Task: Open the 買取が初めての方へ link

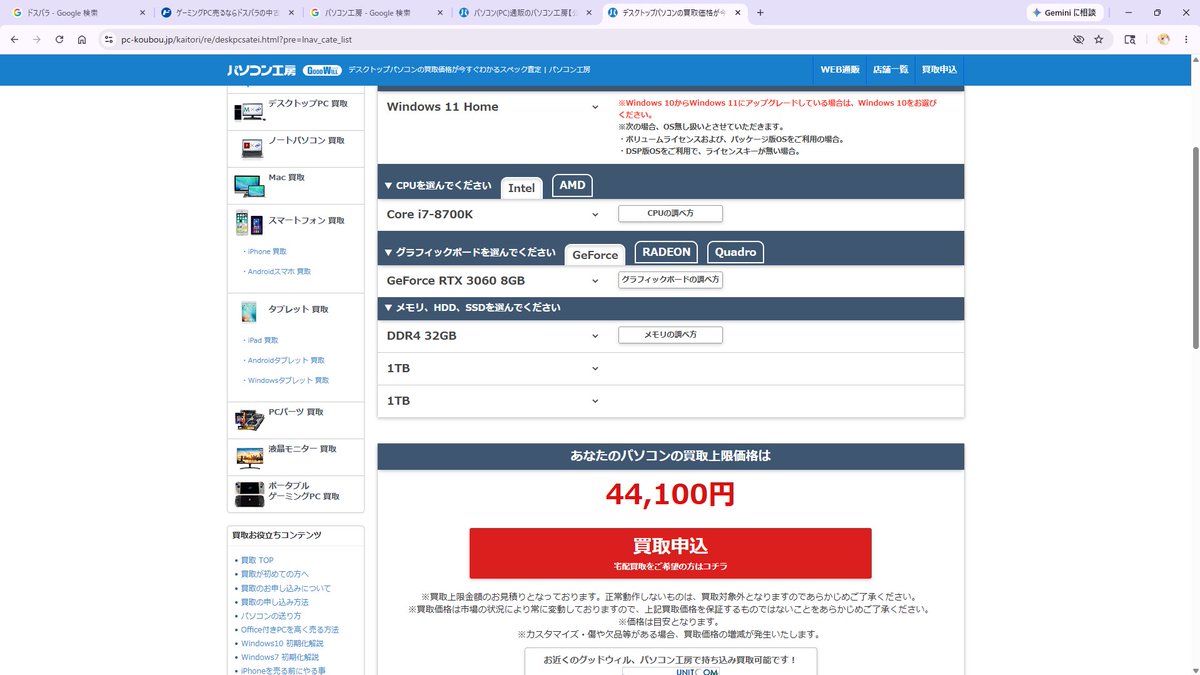Action: coord(275,574)
